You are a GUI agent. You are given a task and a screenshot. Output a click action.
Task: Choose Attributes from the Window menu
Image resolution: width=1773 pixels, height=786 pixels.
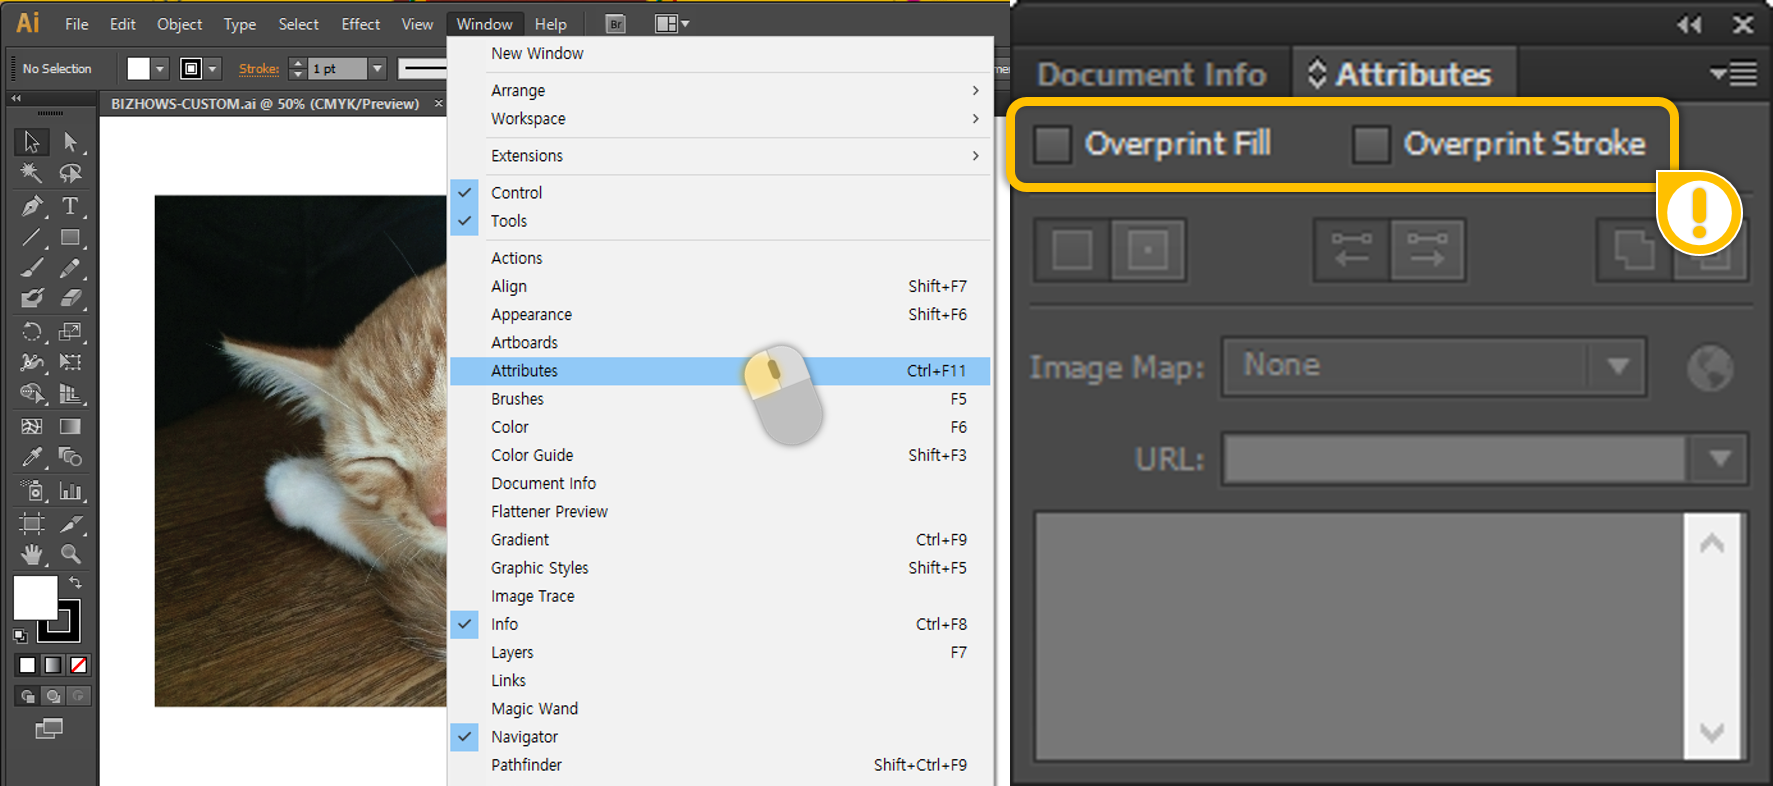pyautogui.click(x=524, y=371)
